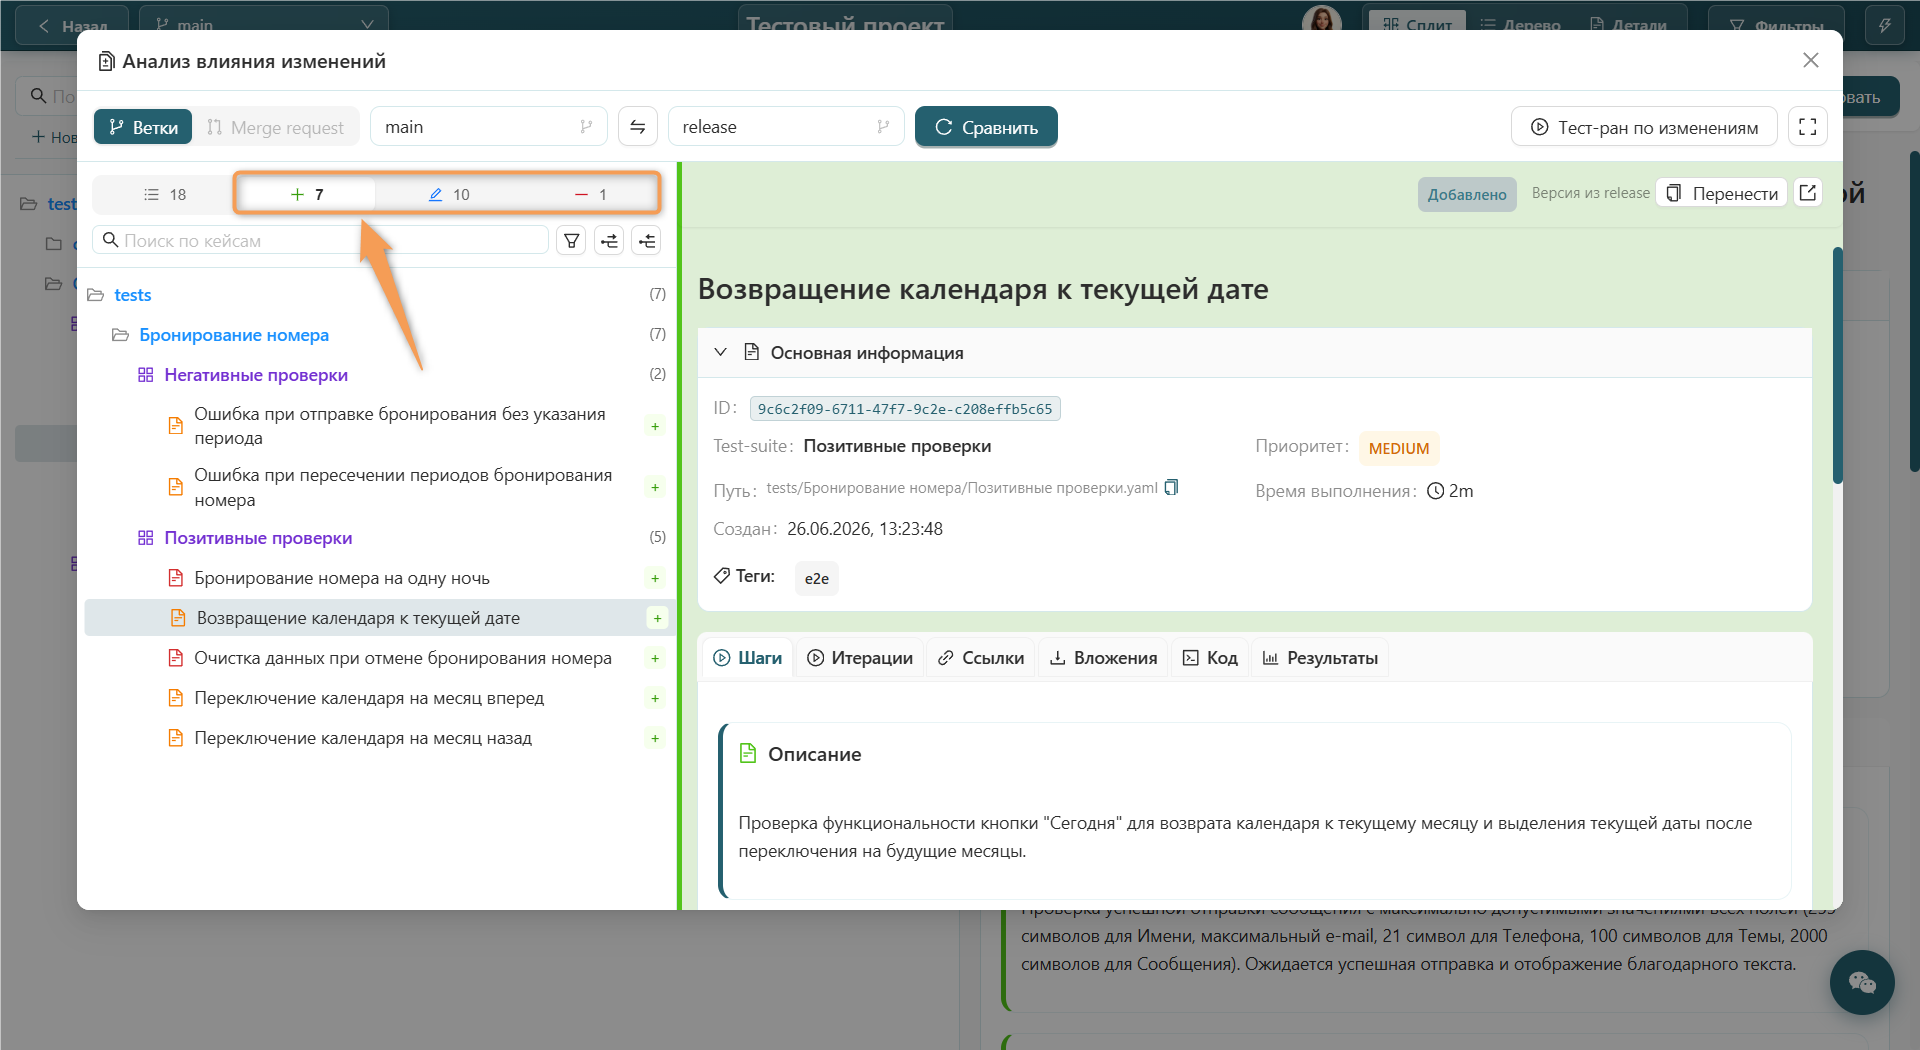This screenshot has height=1050, width=1920.
Task: Click the case ID badge
Action: coord(905,409)
